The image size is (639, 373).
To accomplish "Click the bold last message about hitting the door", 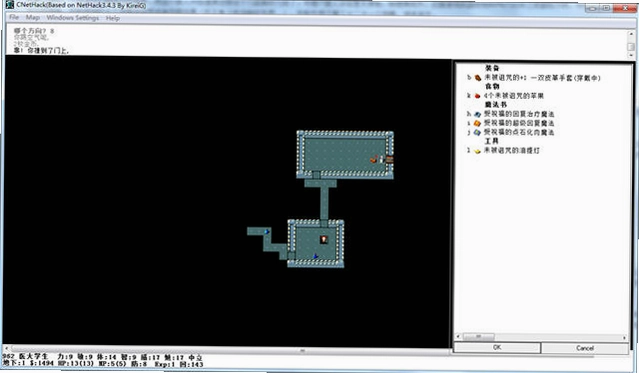I will tap(41, 51).
